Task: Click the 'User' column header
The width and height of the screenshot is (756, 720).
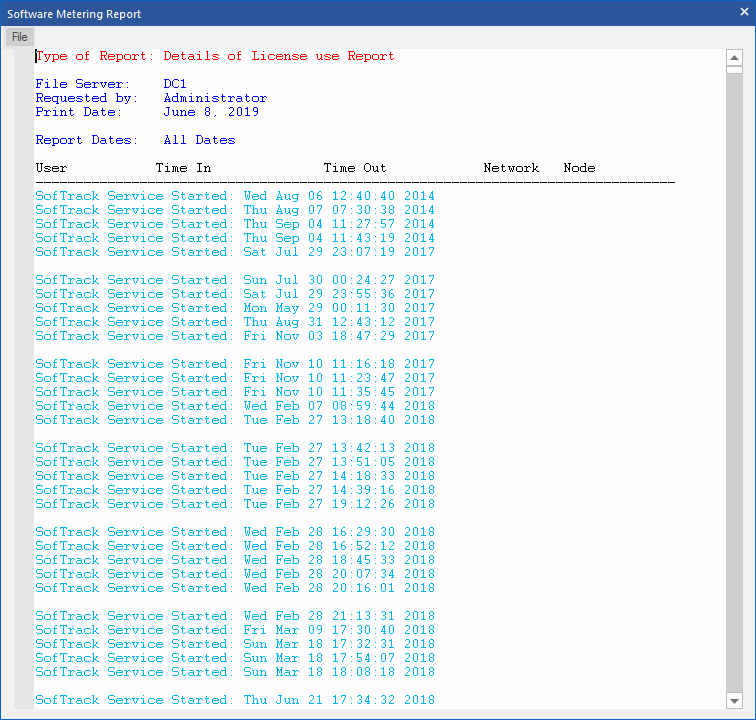Action: (x=51, y=168)
